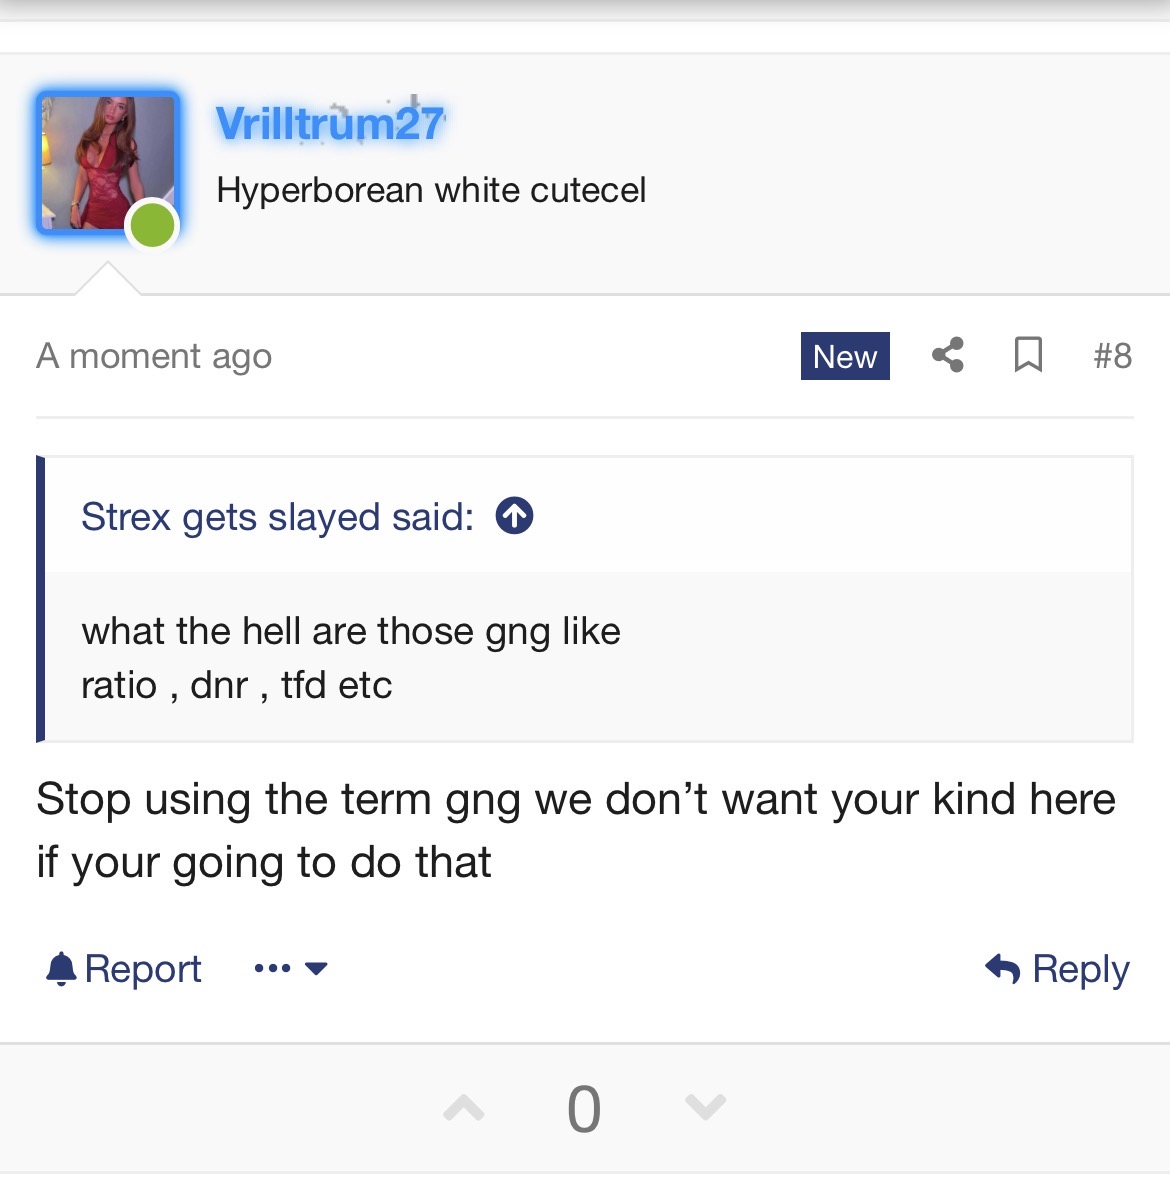The height and width of the screenshot is (1195, 1170).
Task: Expand the quoted message block content
Action: (x=588, y=657)
